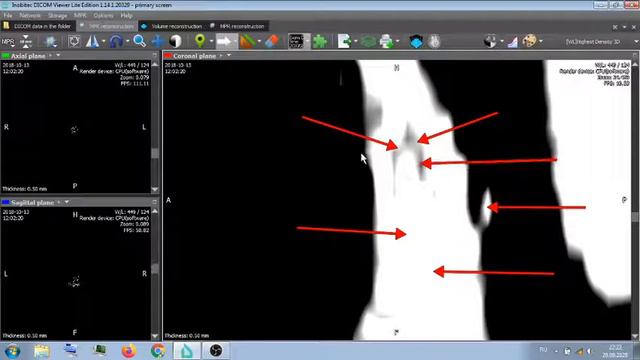The width and height of the screenshot is (640, 360).
Task: Click the blurred star settings icon
Action: (x=51, y=41)
